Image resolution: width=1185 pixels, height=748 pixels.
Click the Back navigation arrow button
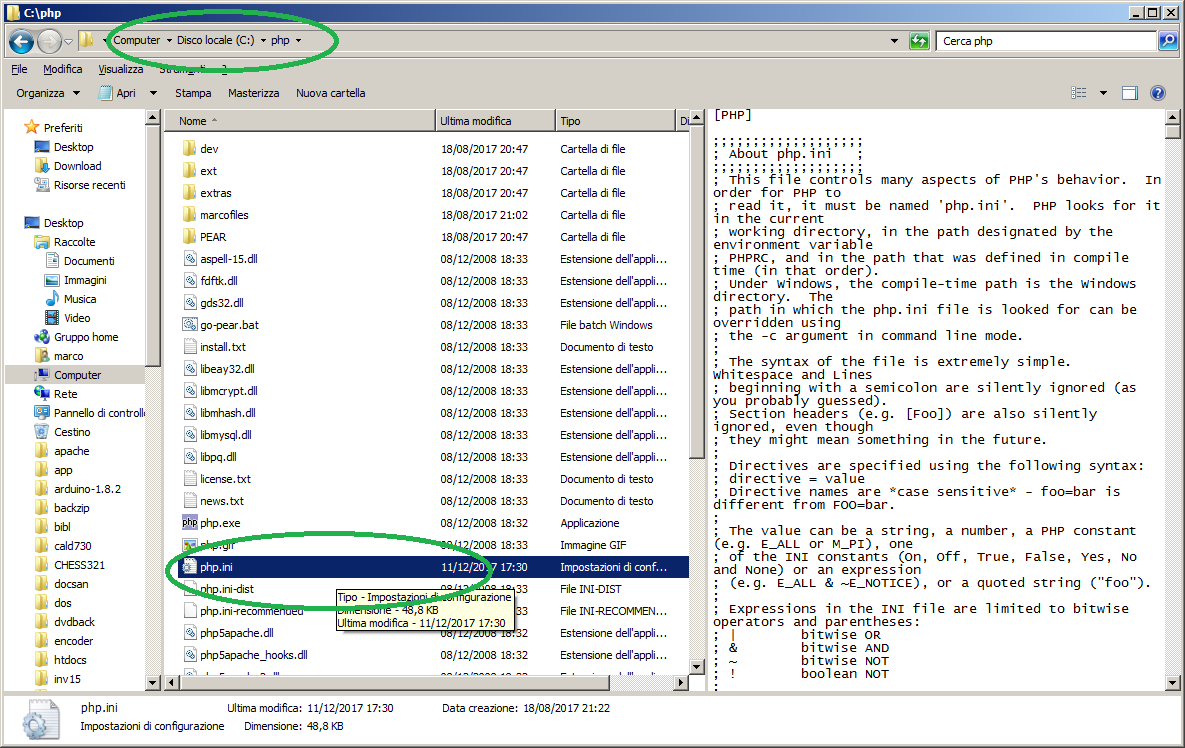(x=21, y=41)
